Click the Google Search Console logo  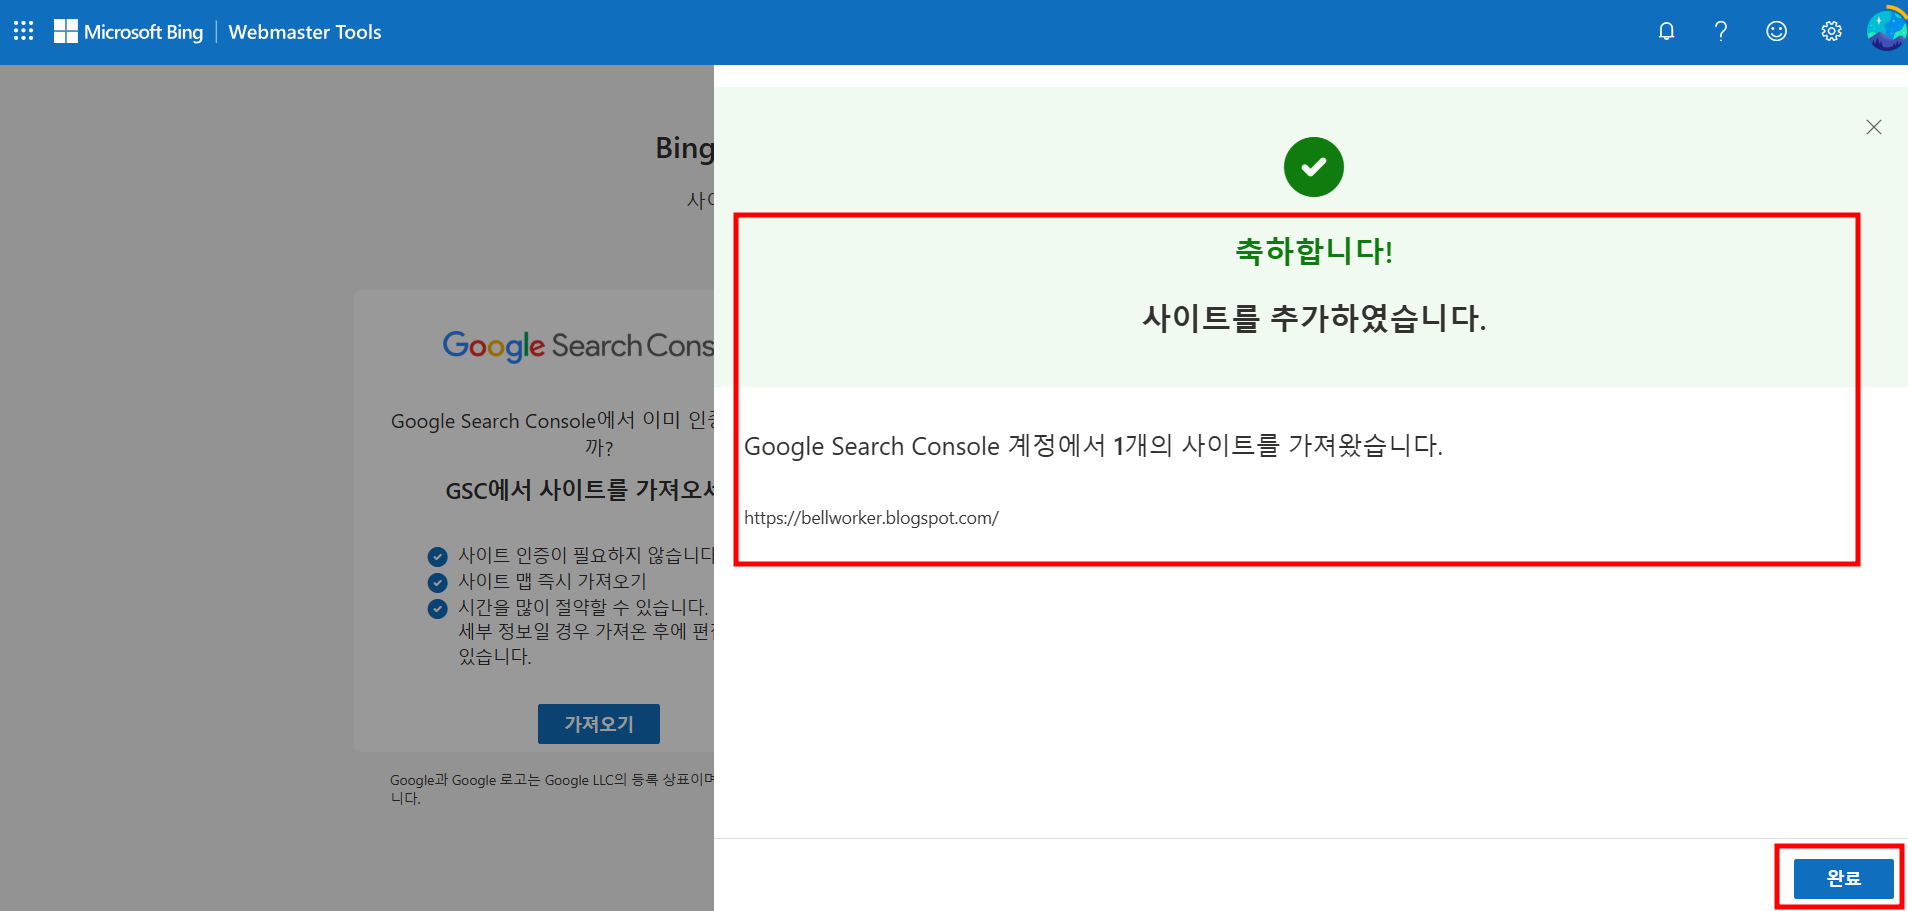pos(578,346)
